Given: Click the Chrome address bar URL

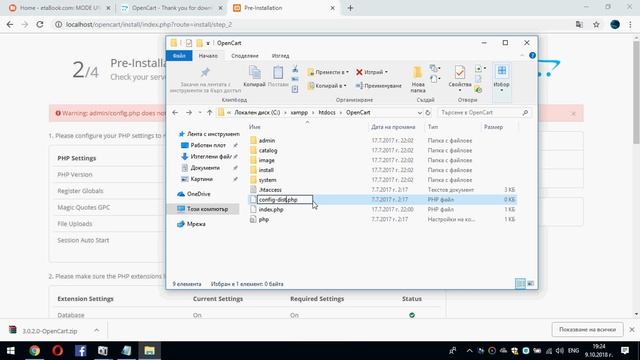Looking at the screenshot, I should (x=149, y=24).
